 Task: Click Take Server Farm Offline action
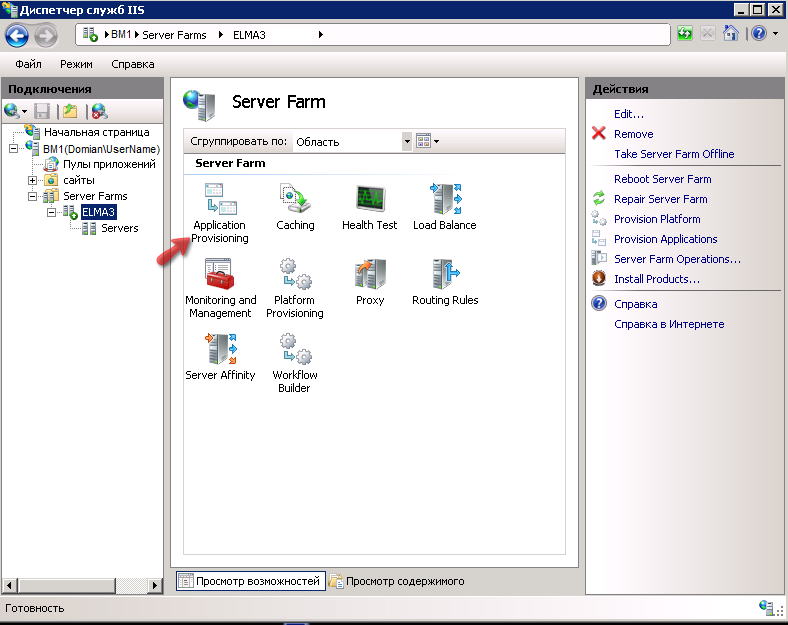point(673,154)
